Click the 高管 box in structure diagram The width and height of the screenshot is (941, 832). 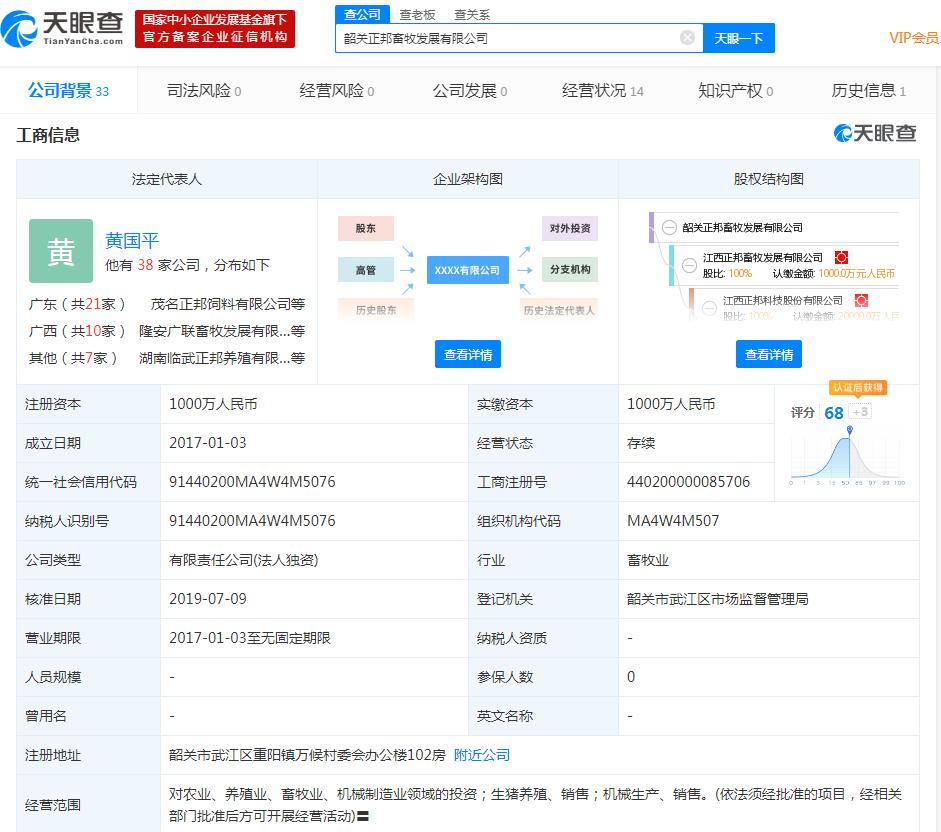(x=365, y=270)
